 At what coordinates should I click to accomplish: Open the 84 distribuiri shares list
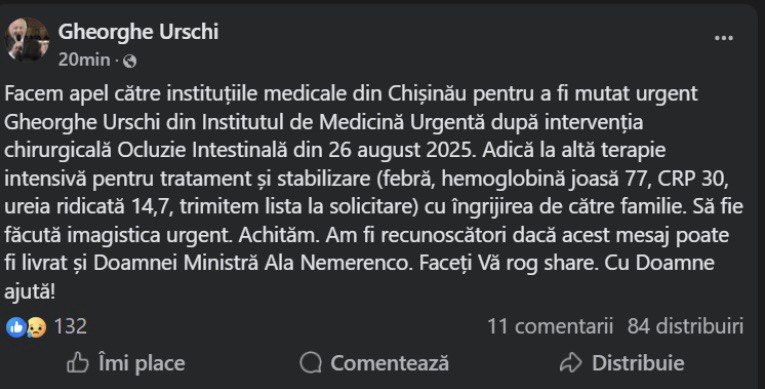(685, 326)
